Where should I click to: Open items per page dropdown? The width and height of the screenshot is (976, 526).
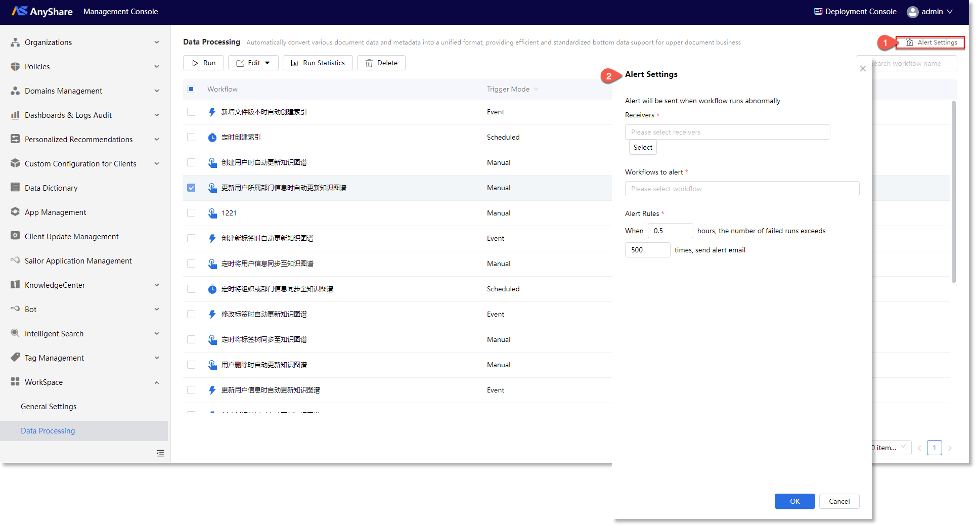891,448
